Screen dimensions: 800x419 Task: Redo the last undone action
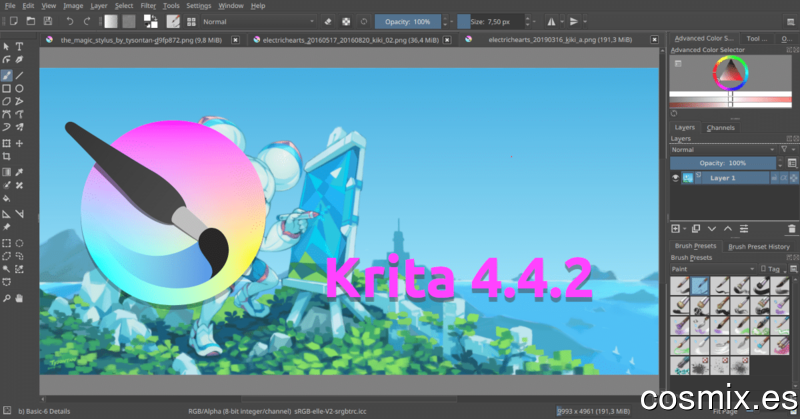click(86, 21)
